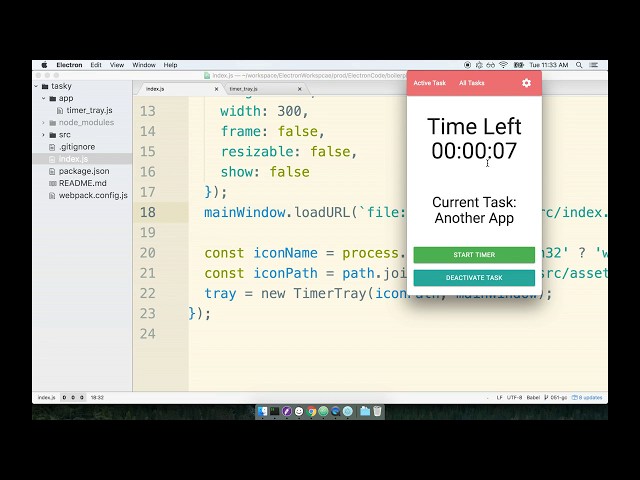Screen dimensions: 640x480
Task: Open the green round app in dock
Action: click(323, 411)
